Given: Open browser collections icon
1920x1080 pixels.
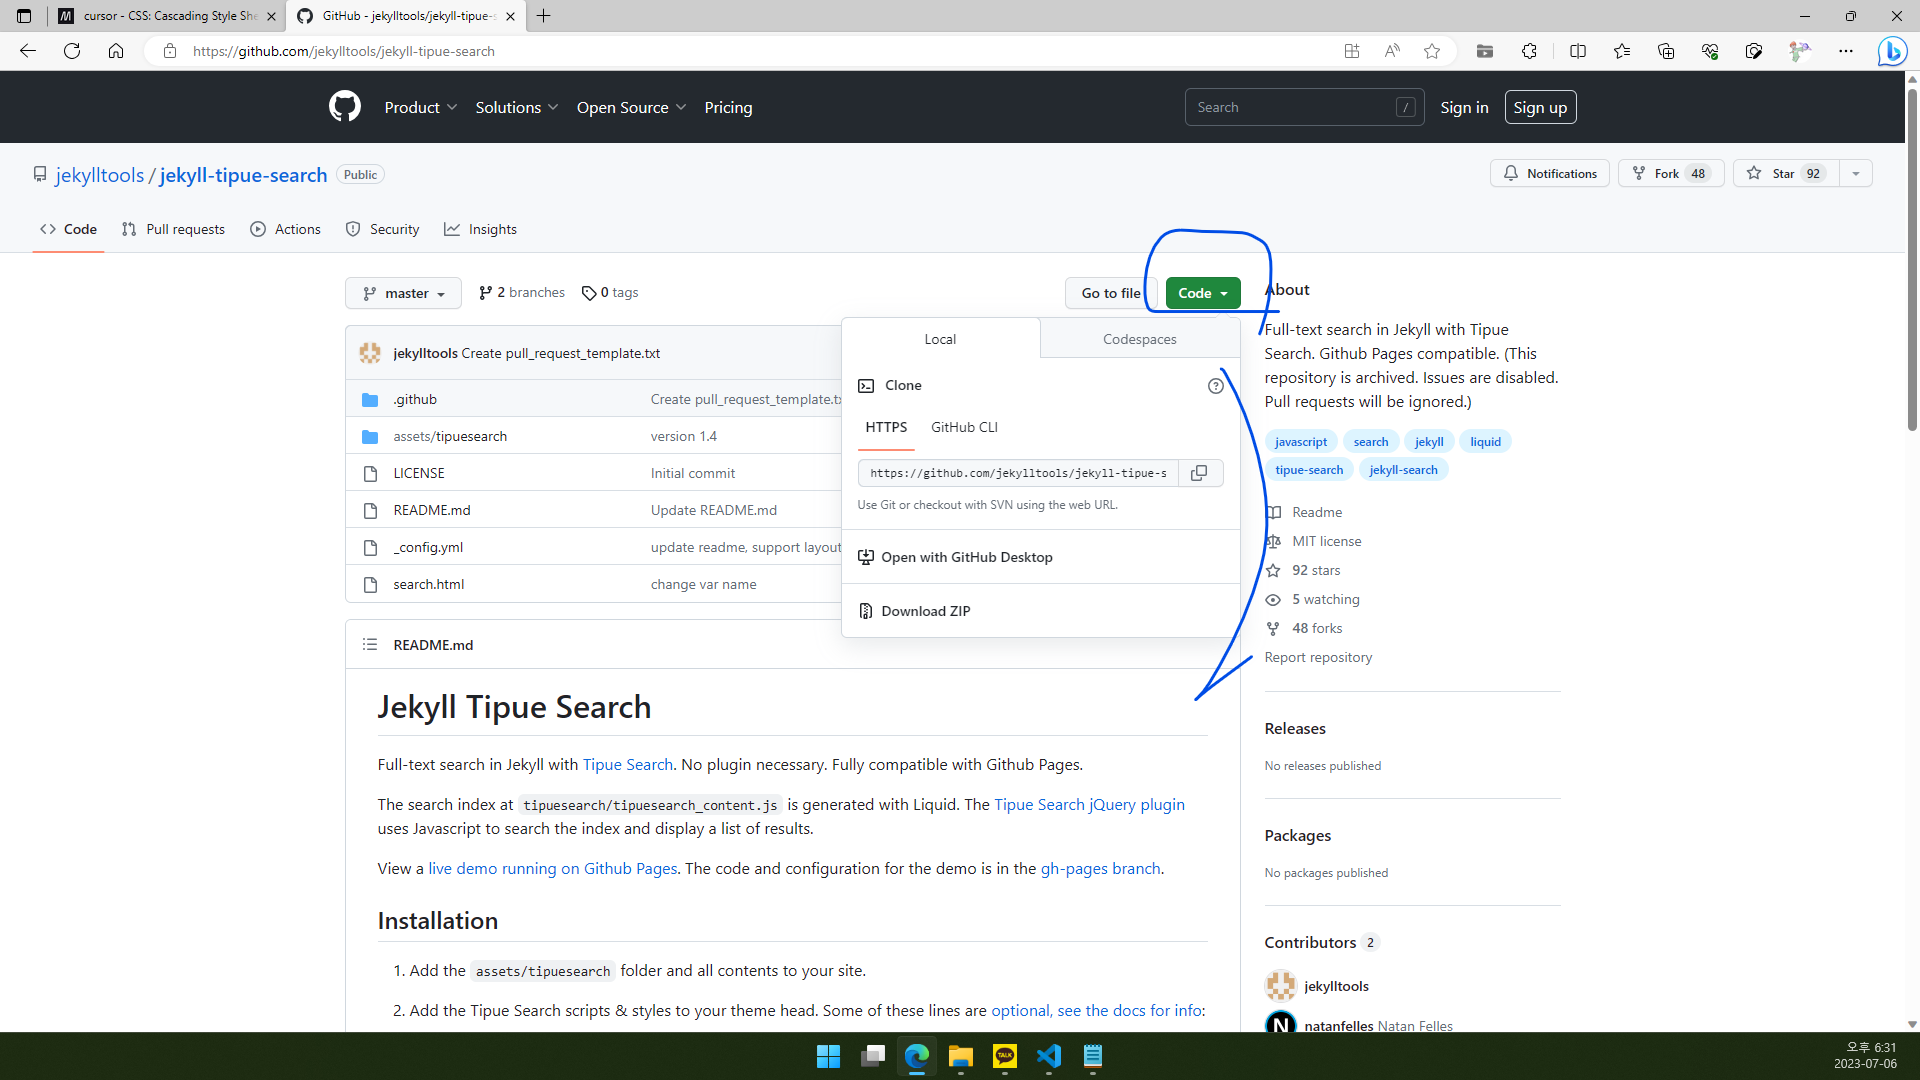Looking at the screenshot, I should [x=1666, y=51].
